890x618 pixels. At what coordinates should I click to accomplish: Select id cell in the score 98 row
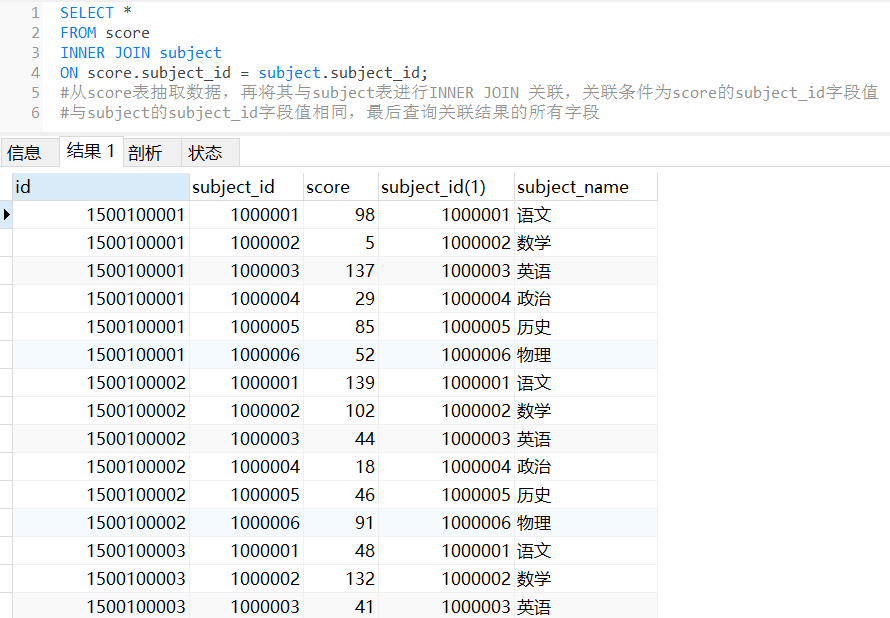101,215
